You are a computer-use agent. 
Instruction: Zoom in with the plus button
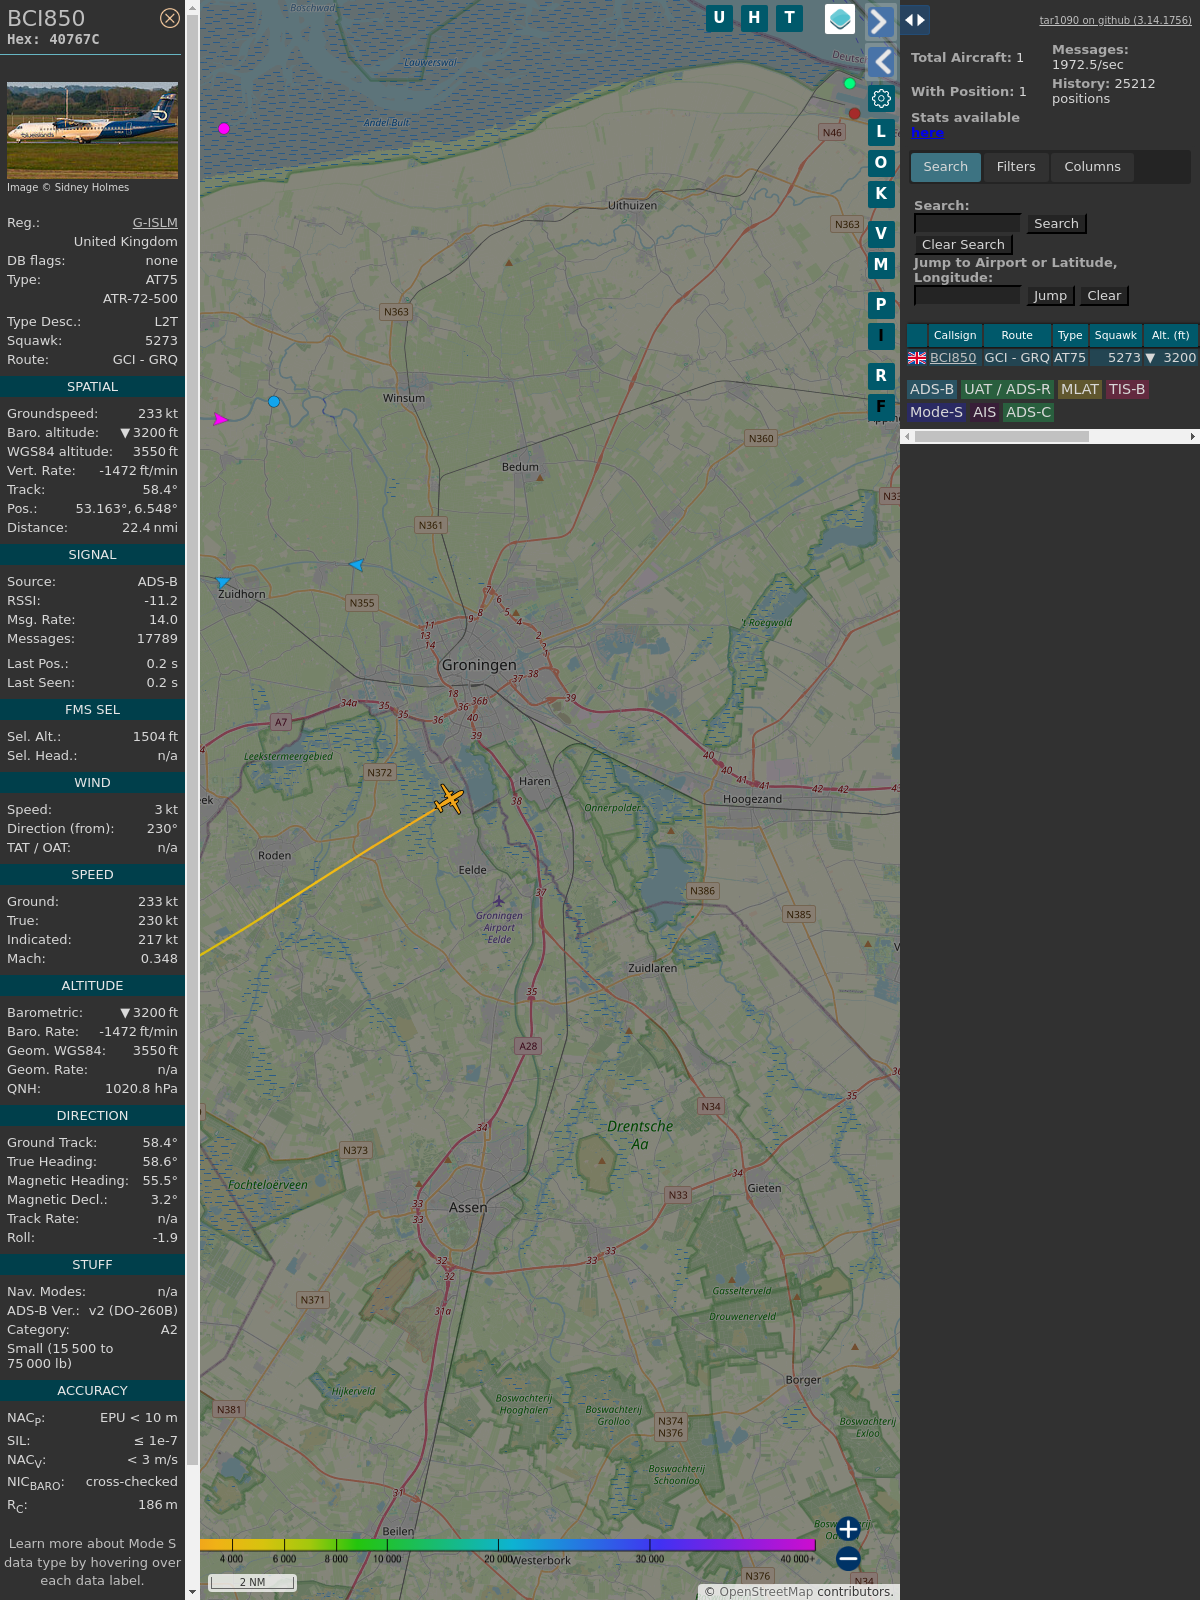(848, 1529)
